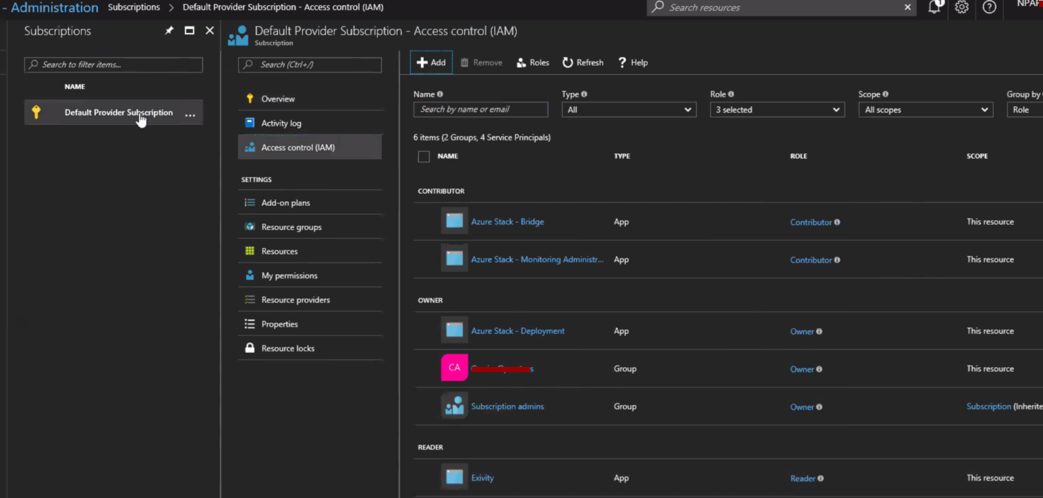The image size is (1043, 498).
Task: Open Resource locks under Settings
Action: pos(310,348)
